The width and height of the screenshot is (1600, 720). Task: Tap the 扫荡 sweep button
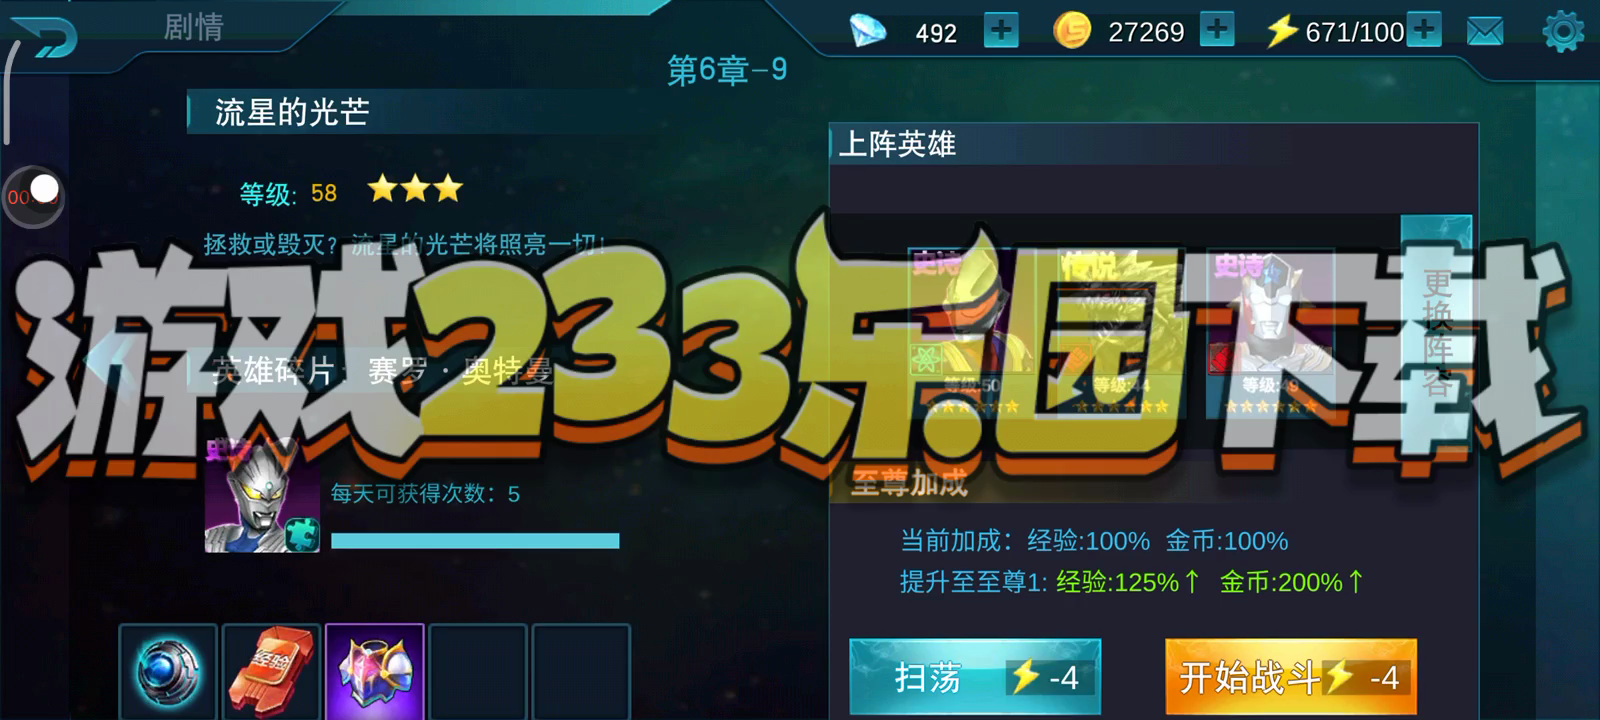point(975,677)
